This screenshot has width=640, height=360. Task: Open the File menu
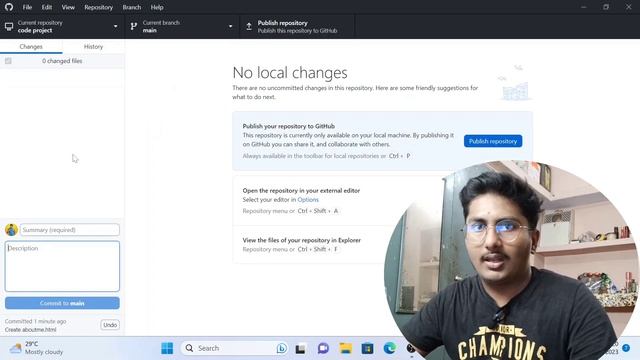click(x=27, y=7)
